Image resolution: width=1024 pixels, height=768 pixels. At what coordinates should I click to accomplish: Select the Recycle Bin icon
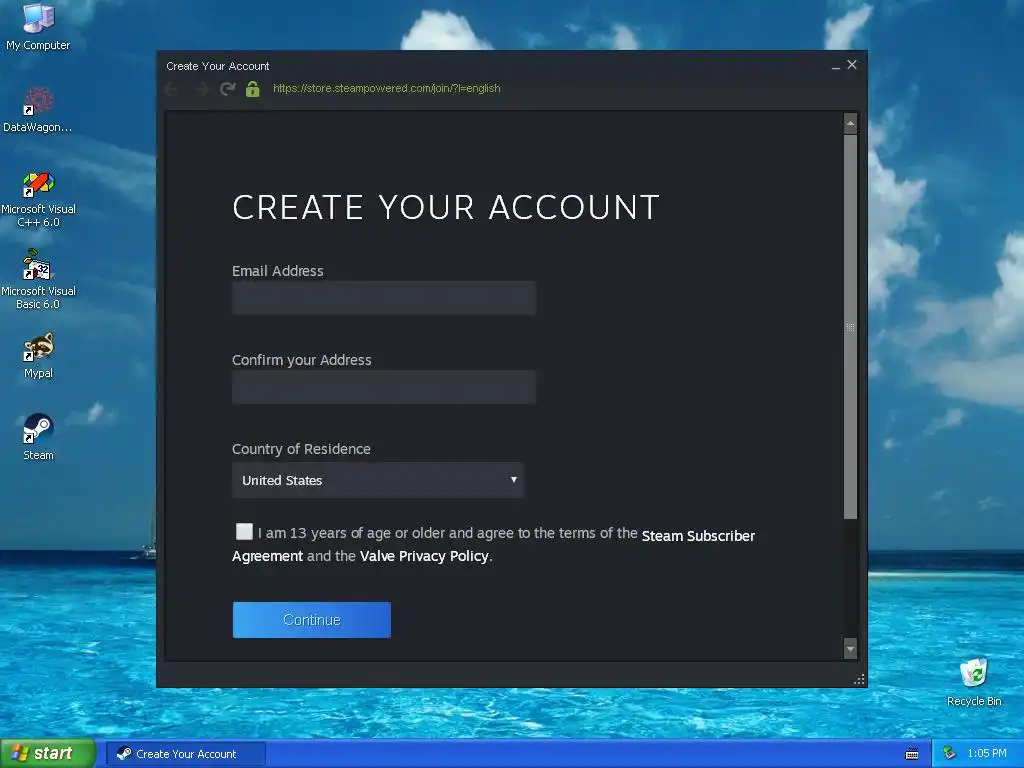coord(974,682)
